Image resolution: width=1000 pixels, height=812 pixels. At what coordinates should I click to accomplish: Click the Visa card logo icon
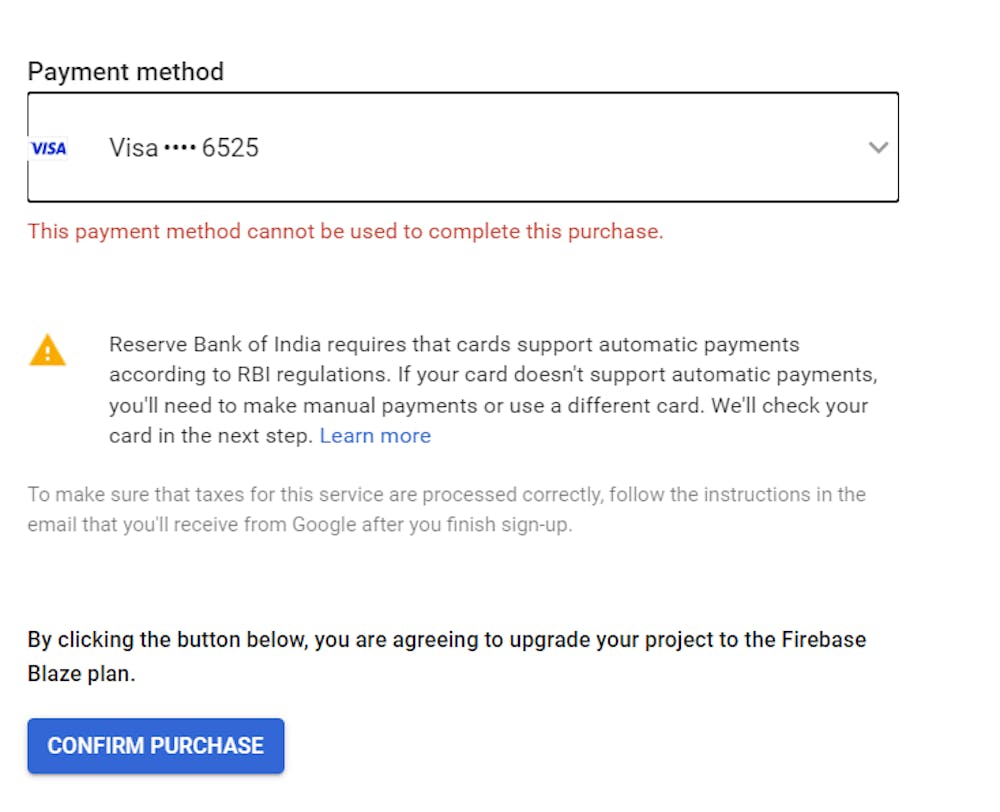tap(48, 148)
